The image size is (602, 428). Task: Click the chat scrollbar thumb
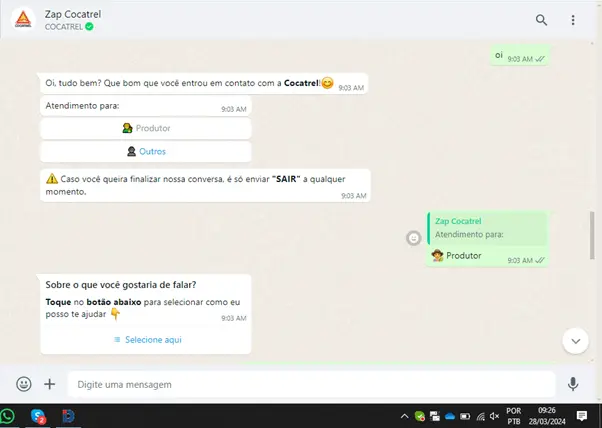[x=592, y=235]
